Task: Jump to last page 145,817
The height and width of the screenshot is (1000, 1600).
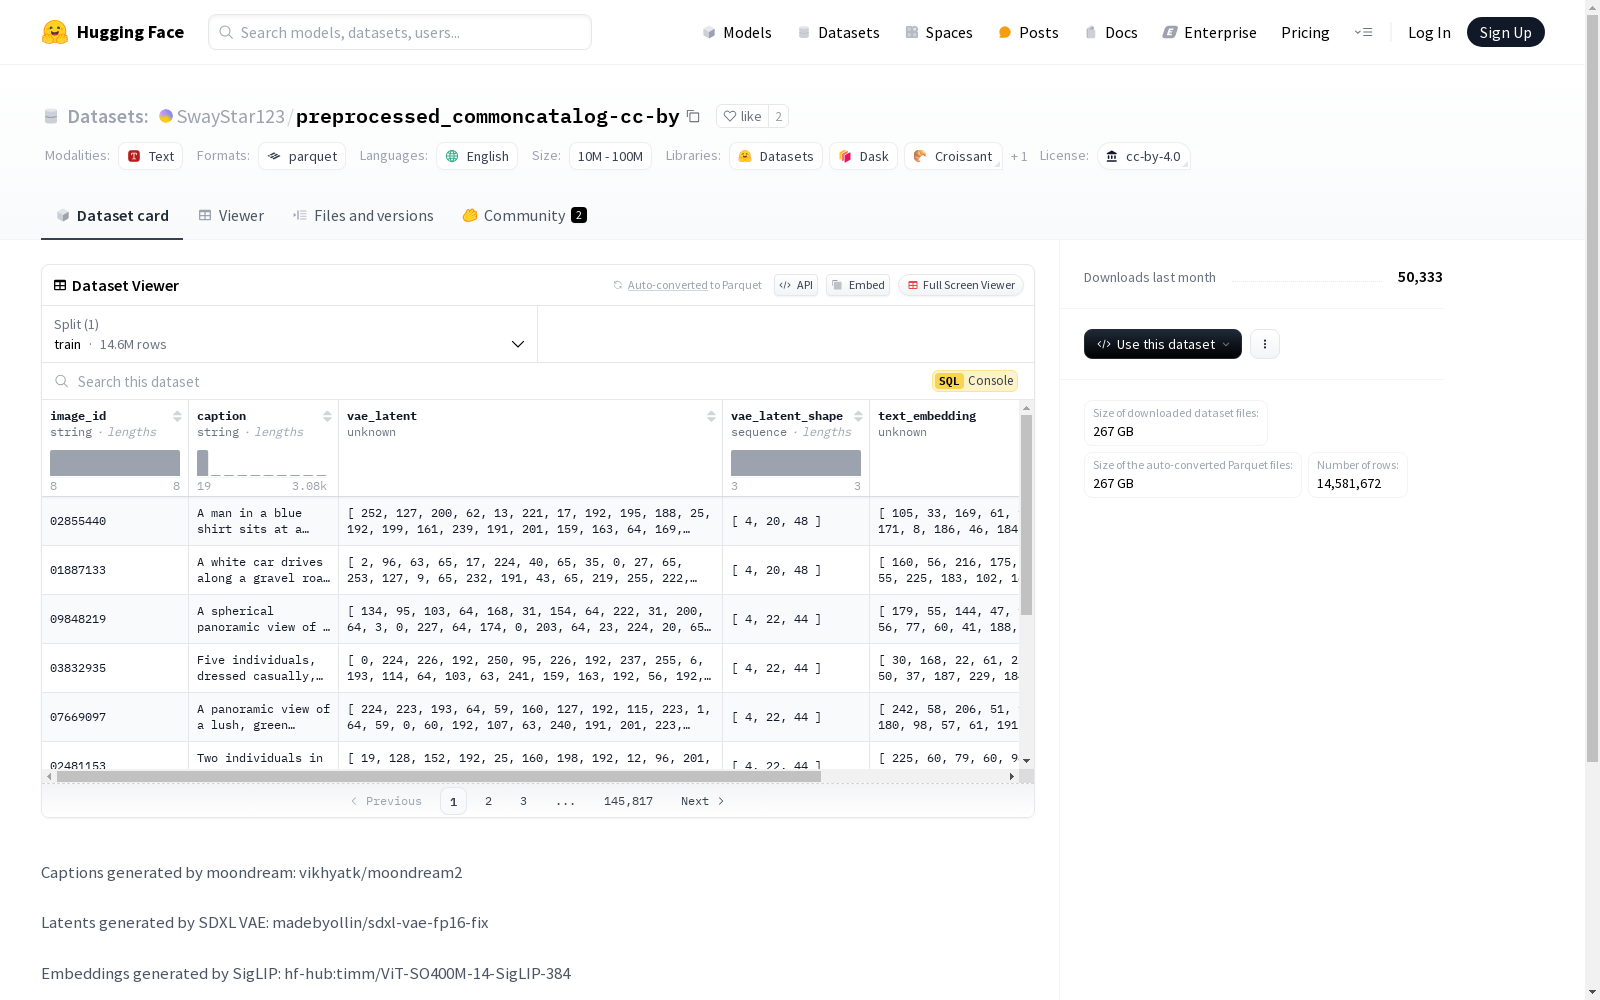Action: coord(628,801)
